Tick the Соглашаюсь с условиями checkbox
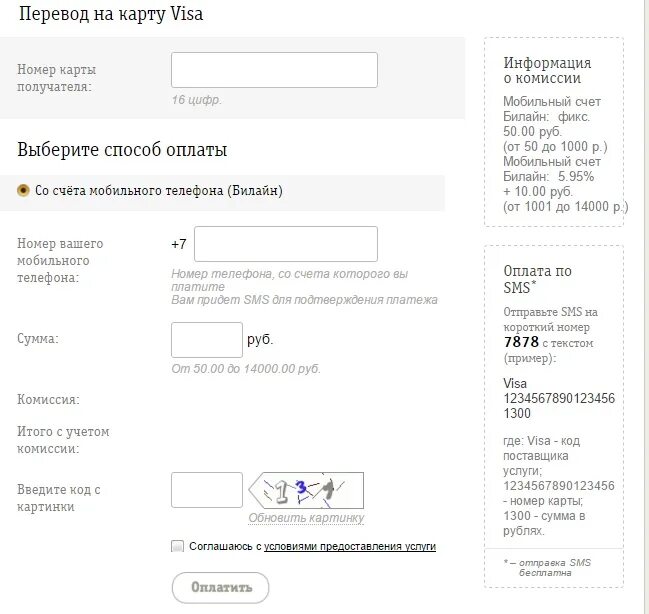The width and height of the screenshot is (649, 614). [x=177, y=546]
